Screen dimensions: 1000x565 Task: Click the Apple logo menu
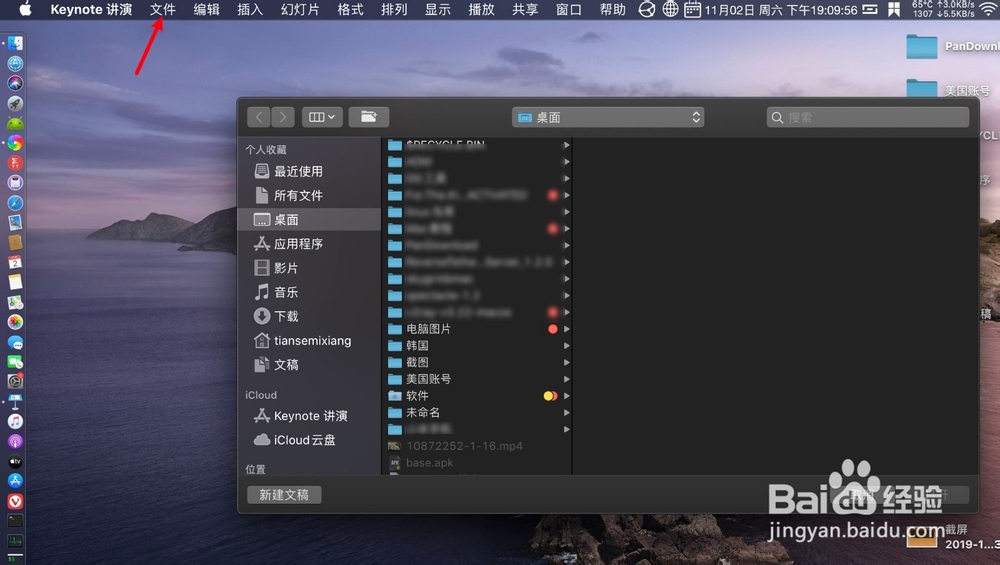tap(25, 9)
